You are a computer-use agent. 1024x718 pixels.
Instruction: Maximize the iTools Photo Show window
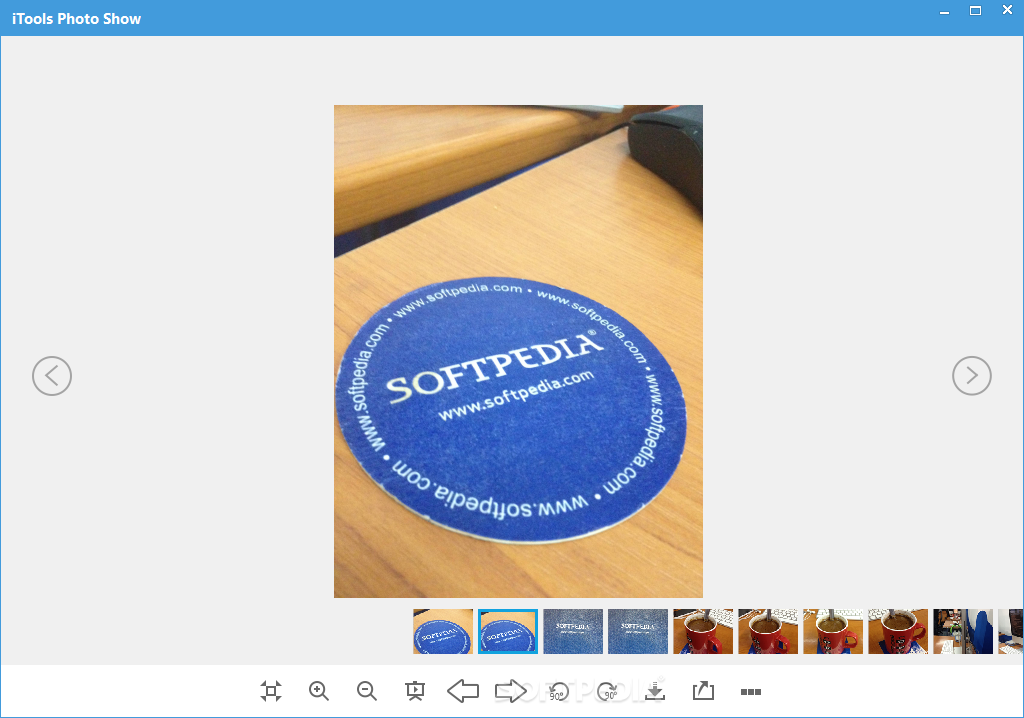tap(976, 10)
